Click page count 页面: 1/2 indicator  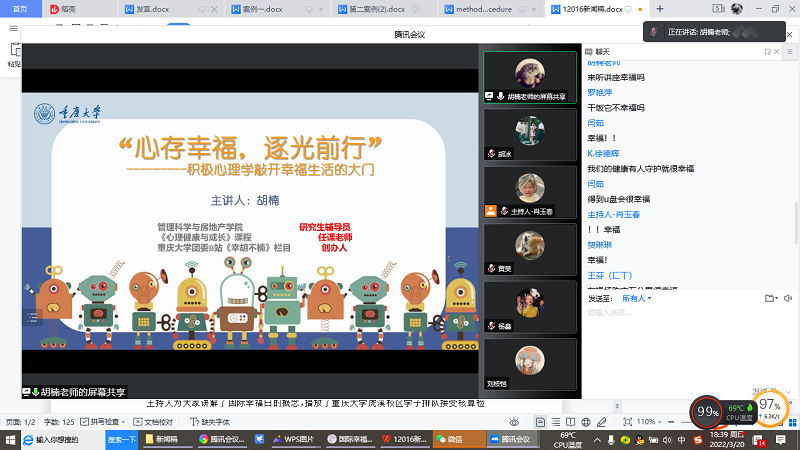[20, 422]
